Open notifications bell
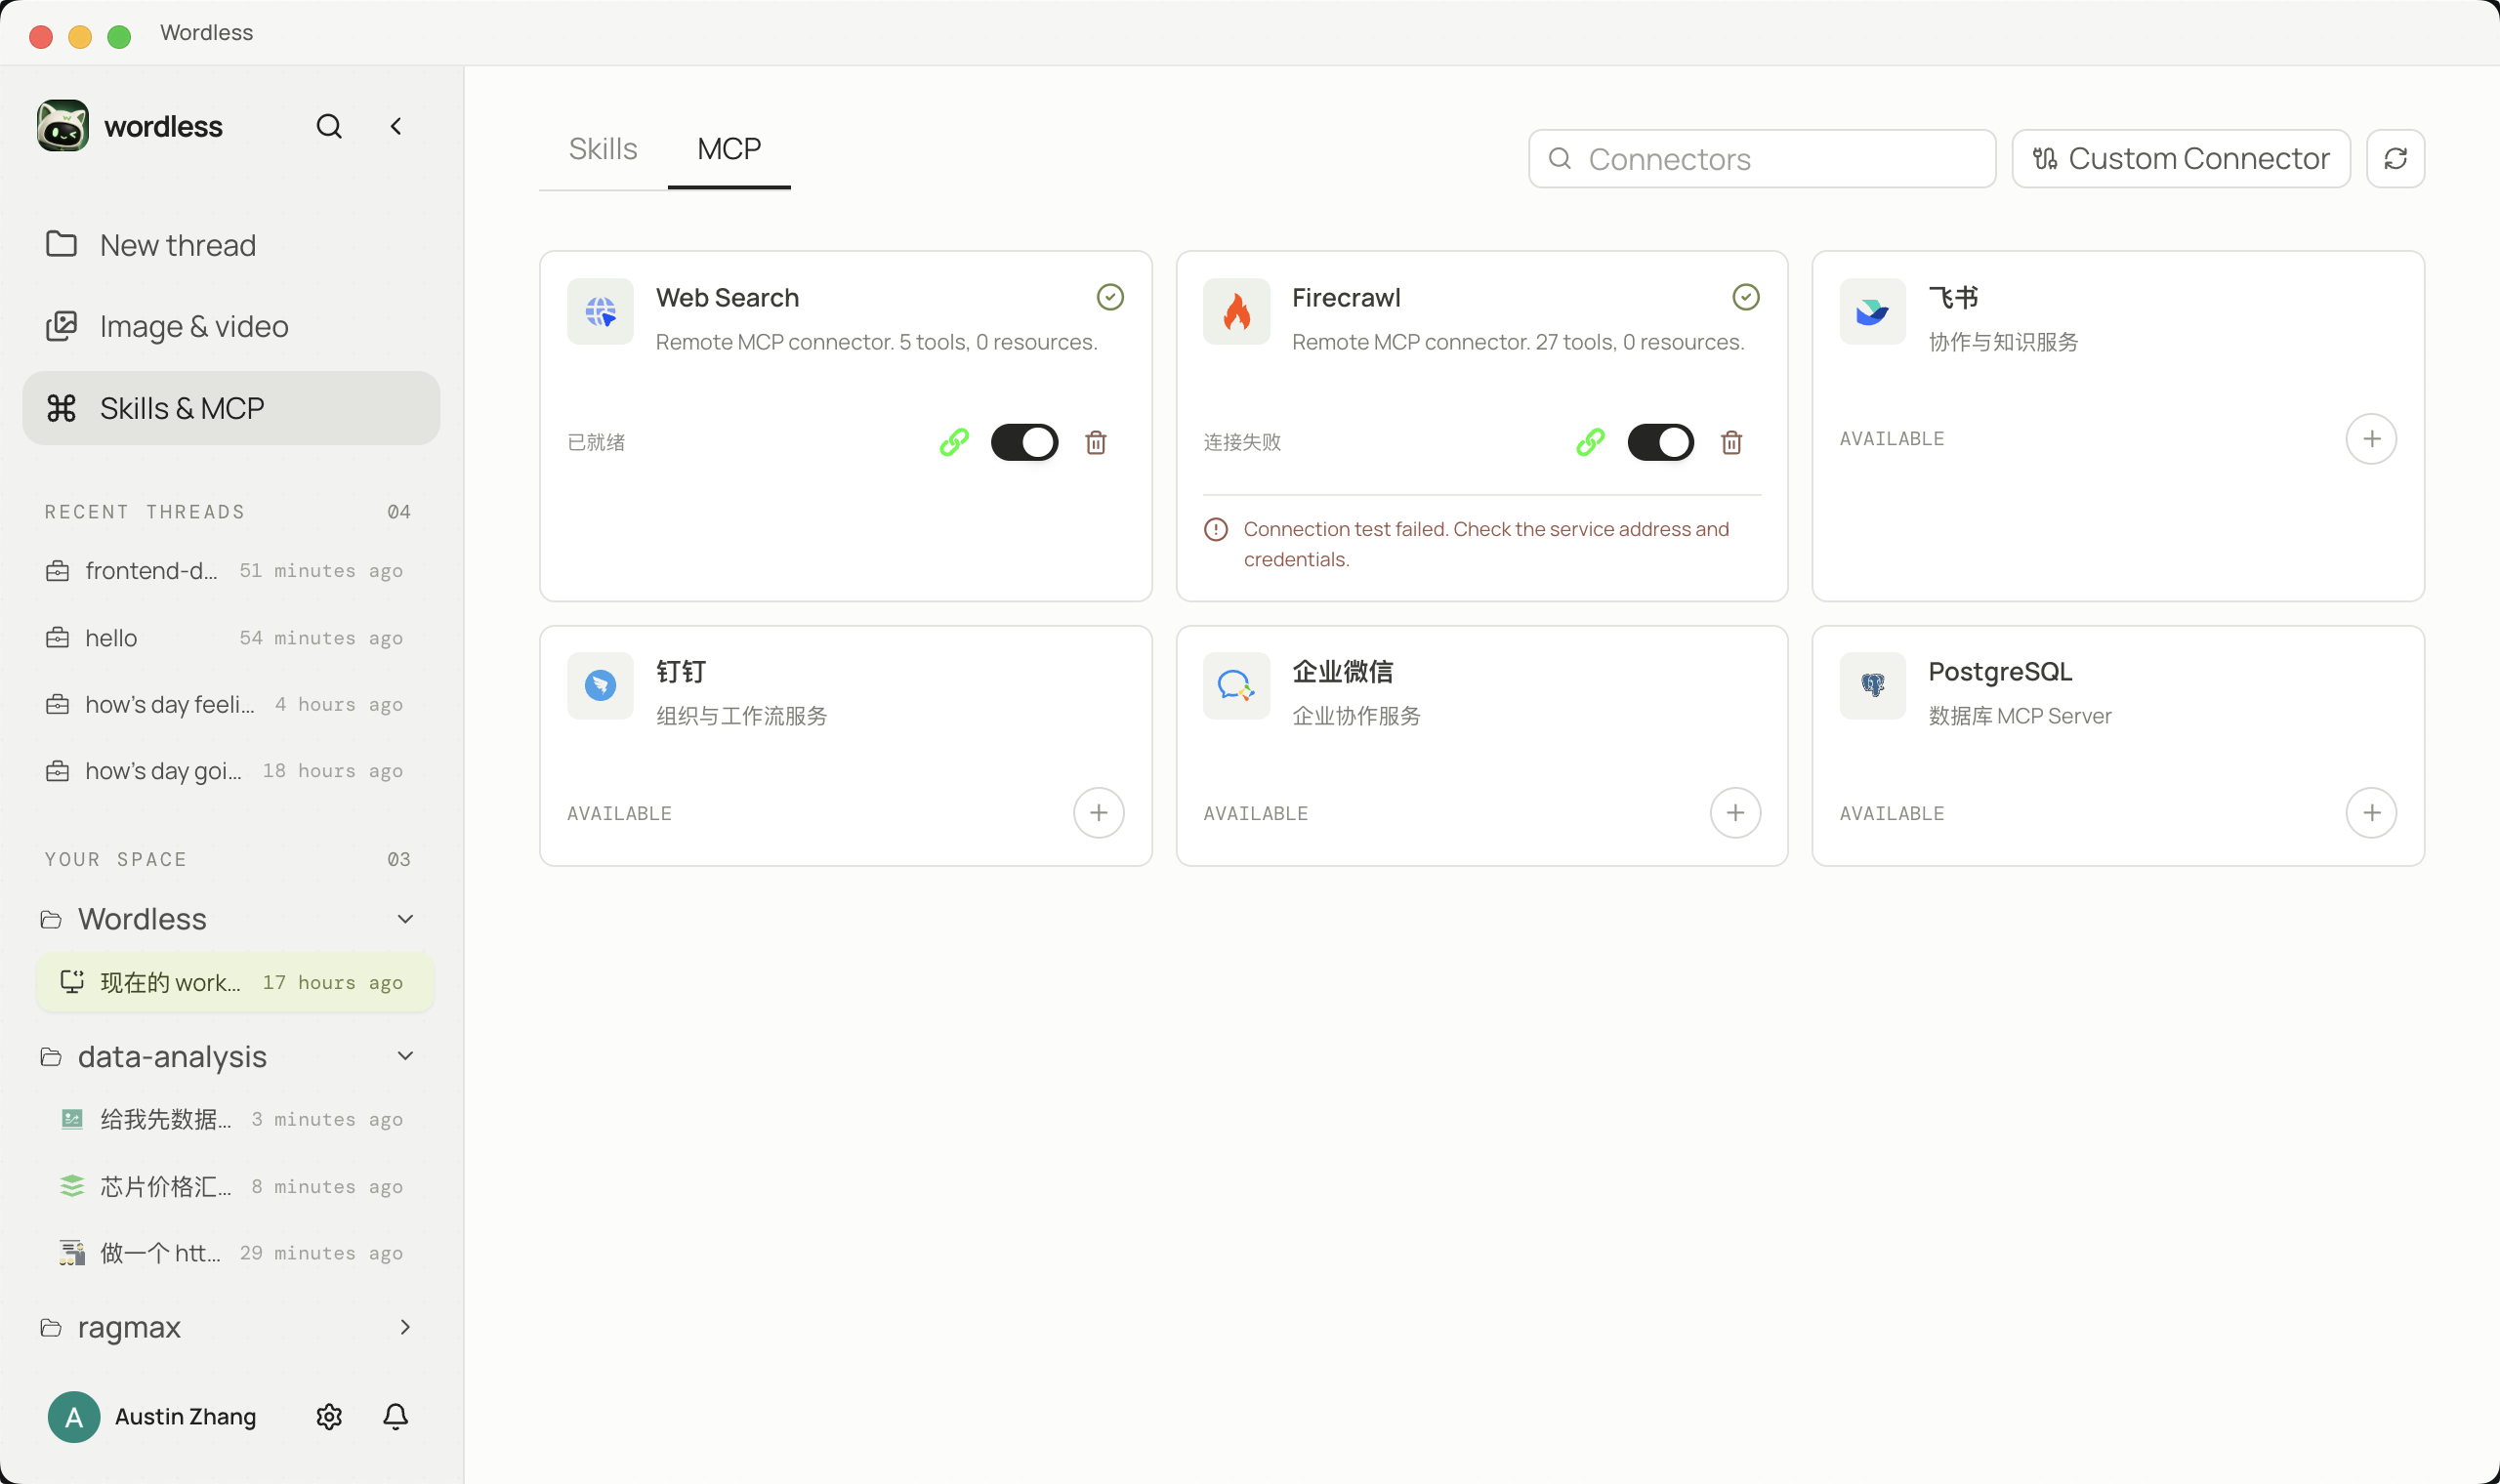 tap(395, 1416)
